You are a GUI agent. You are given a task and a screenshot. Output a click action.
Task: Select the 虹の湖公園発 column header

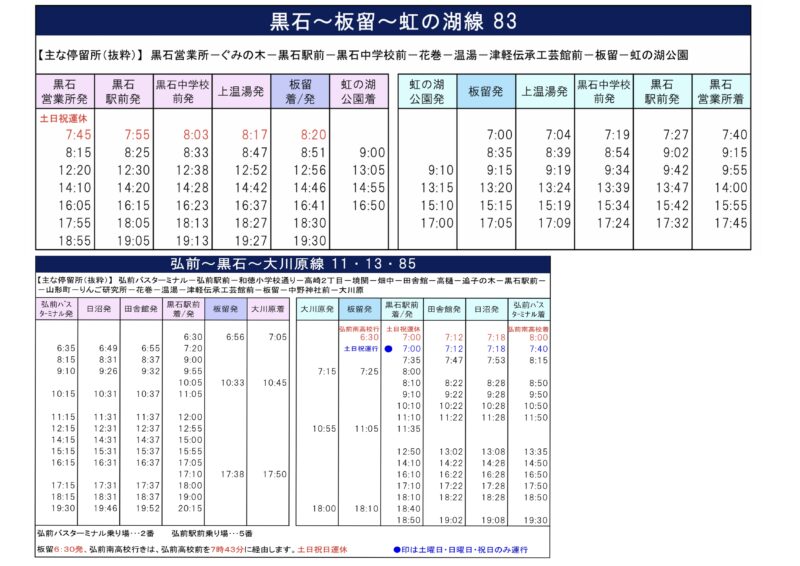pyautogui.click(x=427, y=92)
